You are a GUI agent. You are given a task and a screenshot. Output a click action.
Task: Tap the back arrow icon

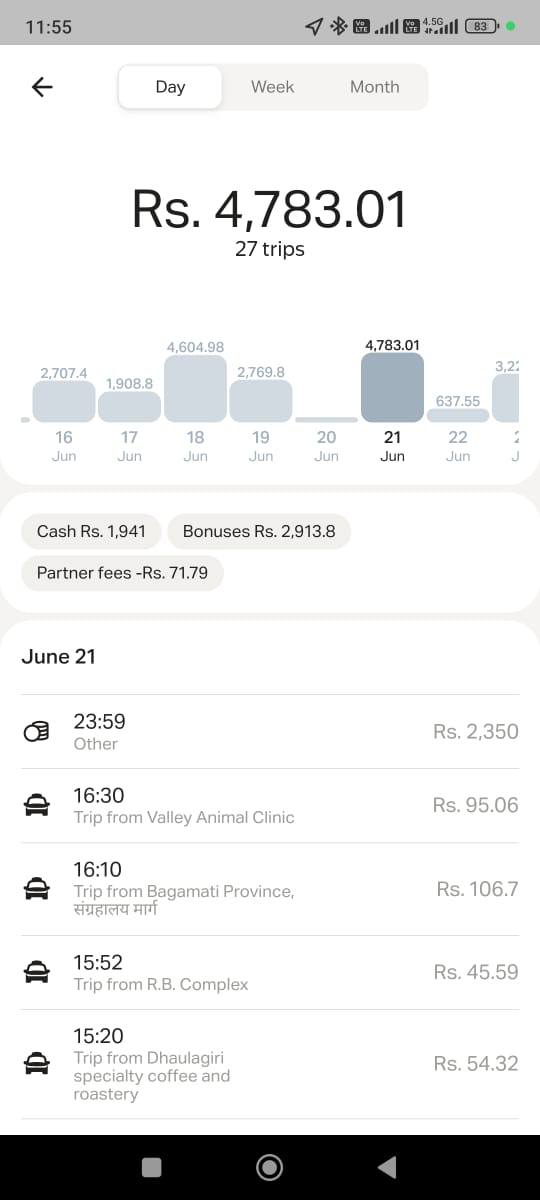click(42, 87)
